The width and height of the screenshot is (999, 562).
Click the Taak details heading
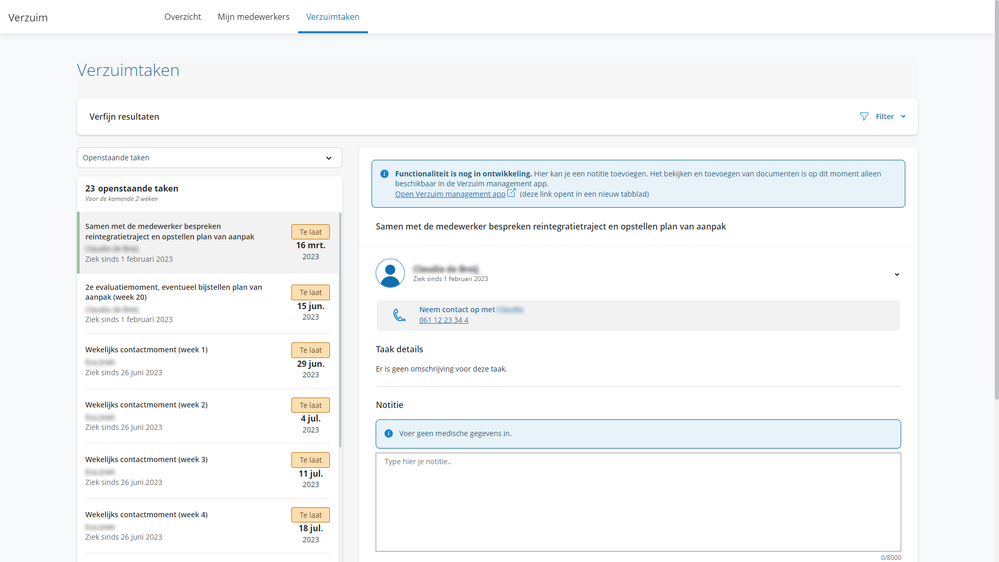[x=399, y=349]
